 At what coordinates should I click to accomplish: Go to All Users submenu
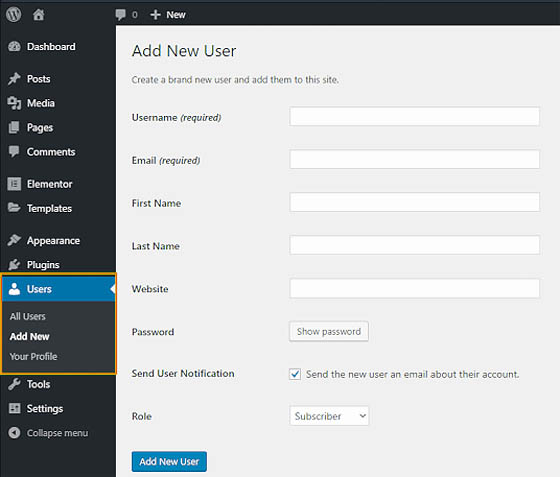point(28,316)
